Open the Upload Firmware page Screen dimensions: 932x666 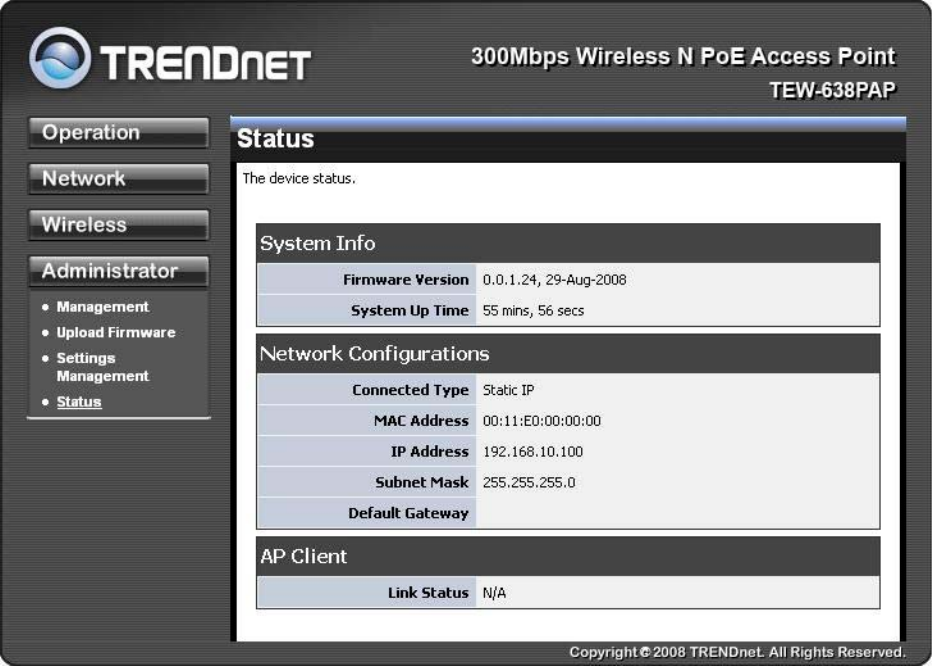116,332
